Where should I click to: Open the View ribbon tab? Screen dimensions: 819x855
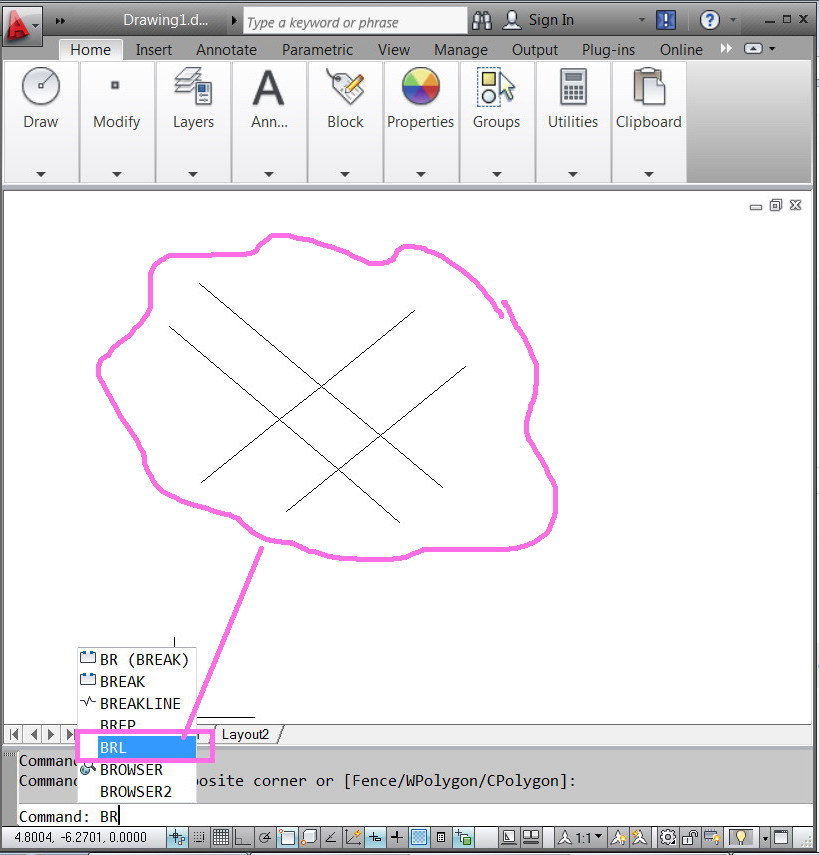point(393,49)
